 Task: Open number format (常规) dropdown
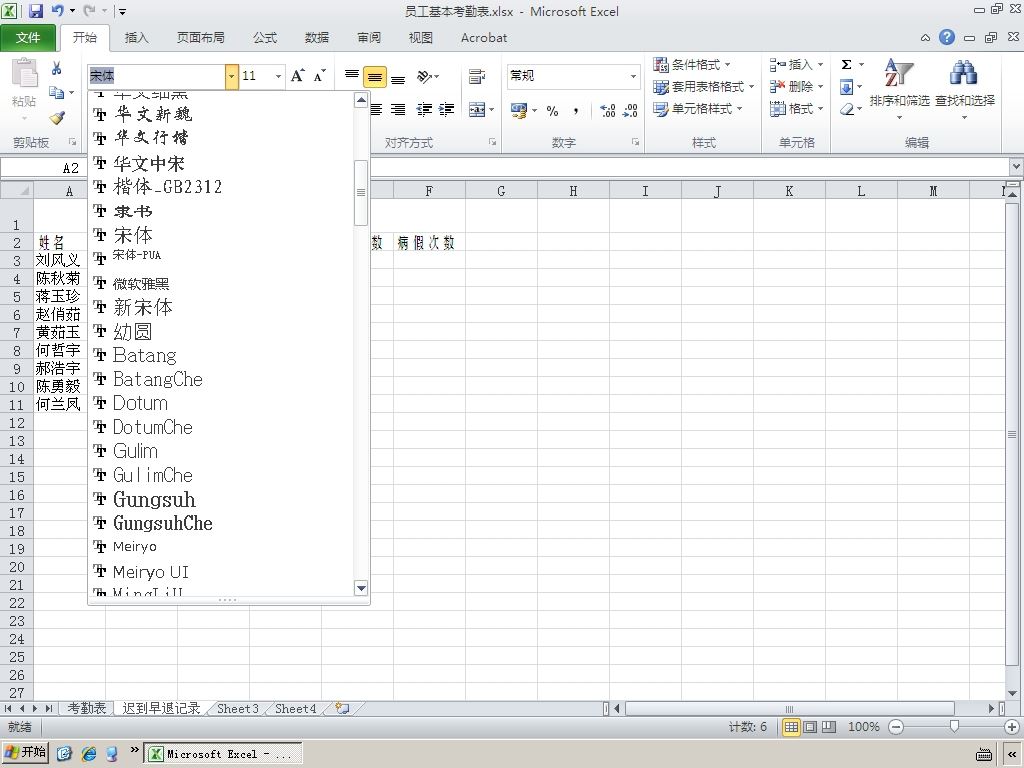click(x=633, y=76)
